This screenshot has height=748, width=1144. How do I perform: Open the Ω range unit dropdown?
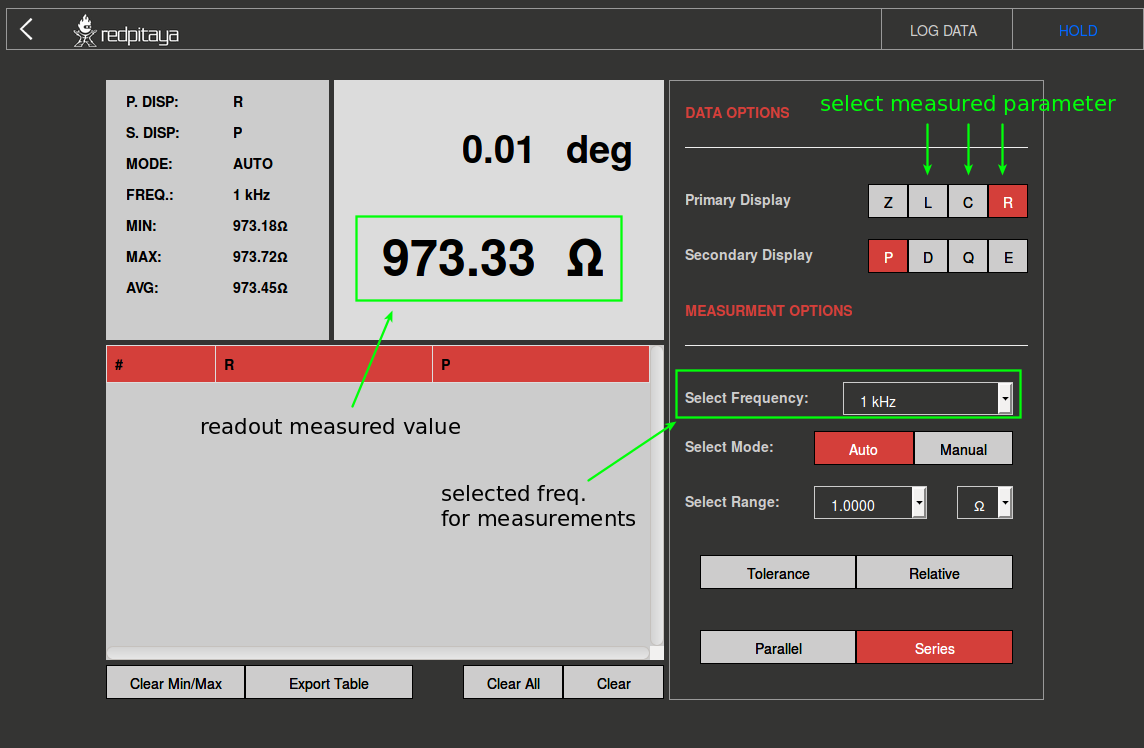[x=985, y=503]
